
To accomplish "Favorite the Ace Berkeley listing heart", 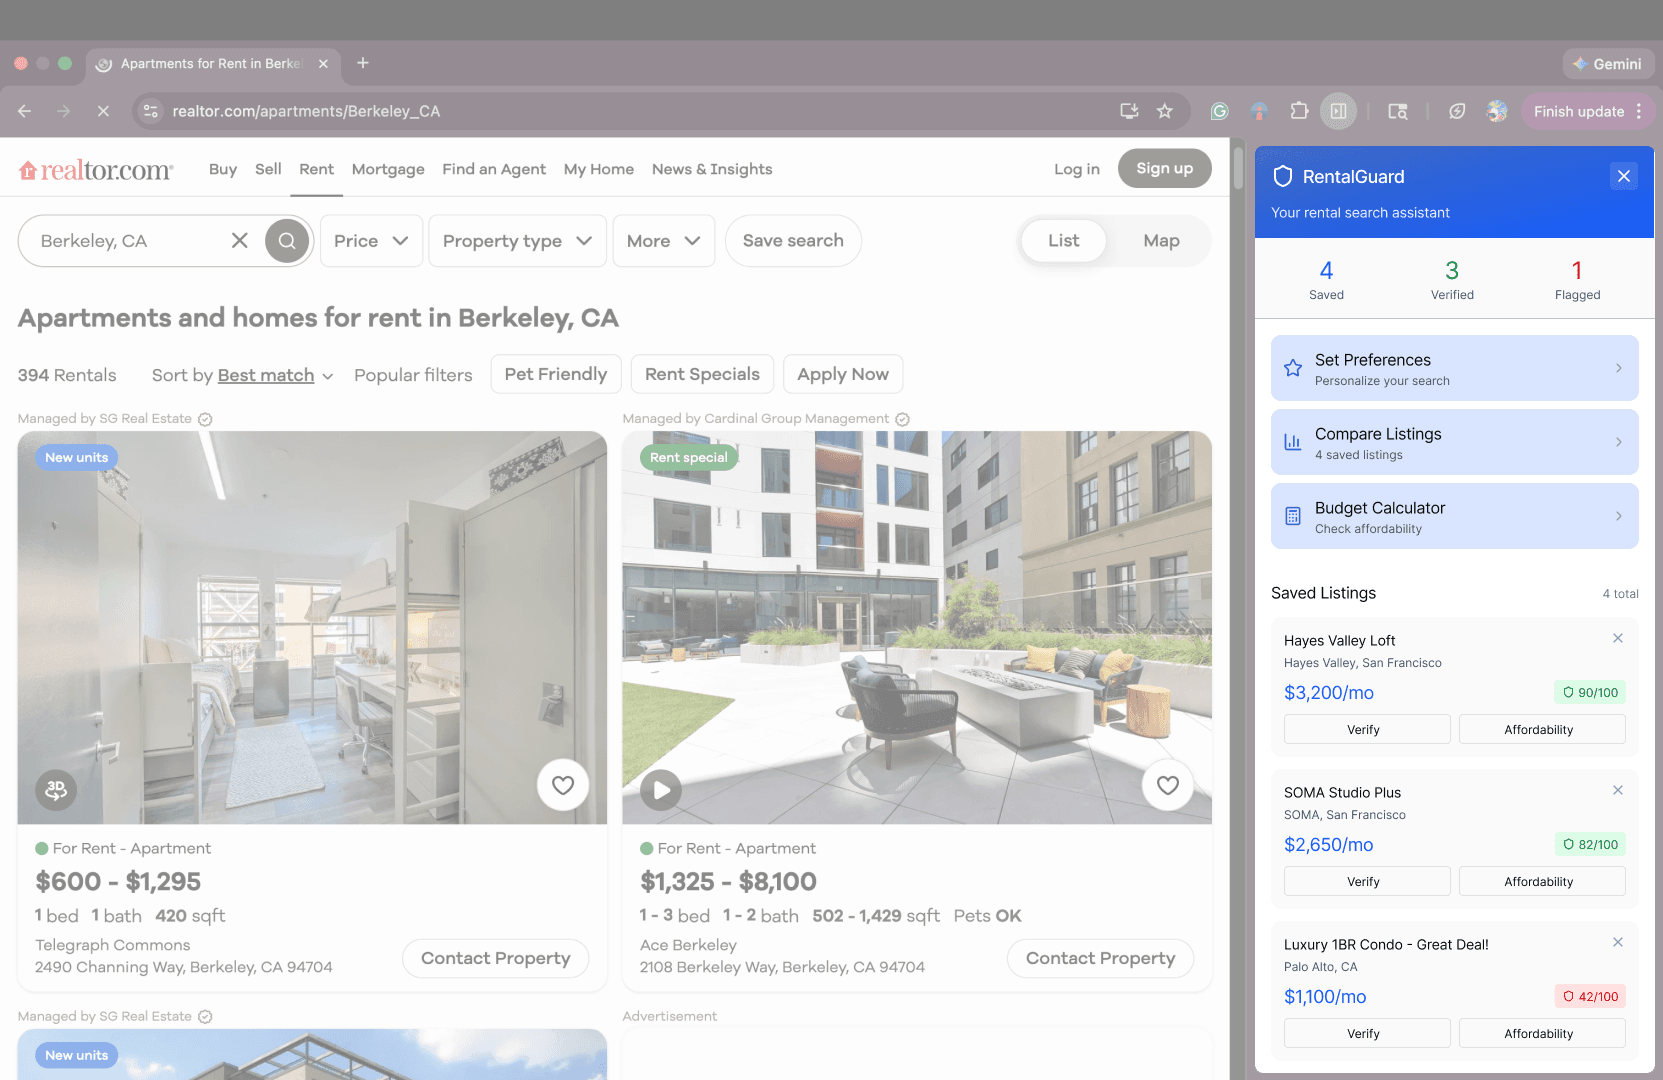I will 1168,785.
